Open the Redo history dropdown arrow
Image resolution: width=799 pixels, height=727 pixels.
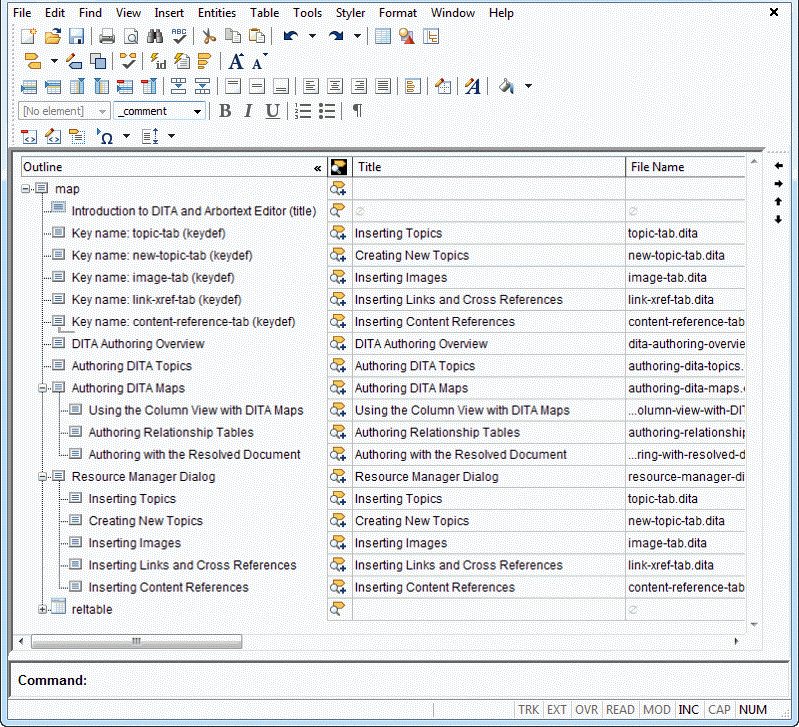357,36
